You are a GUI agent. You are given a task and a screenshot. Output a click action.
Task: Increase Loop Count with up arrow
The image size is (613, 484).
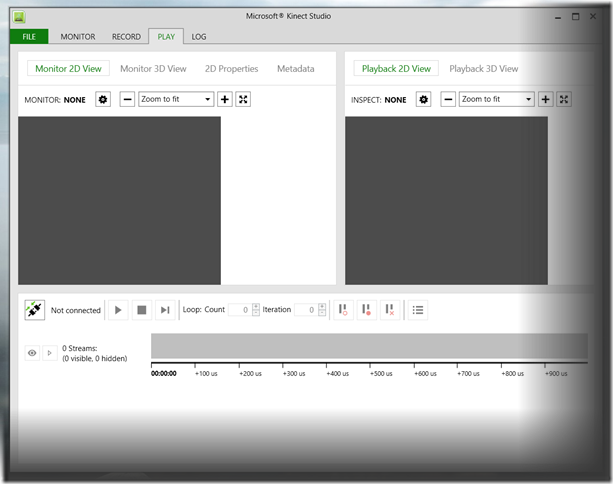[x=256, y=307]
